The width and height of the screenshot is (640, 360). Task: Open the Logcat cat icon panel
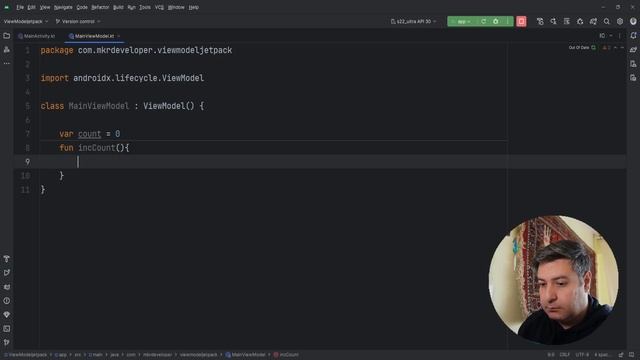click(x=7, y=287)
